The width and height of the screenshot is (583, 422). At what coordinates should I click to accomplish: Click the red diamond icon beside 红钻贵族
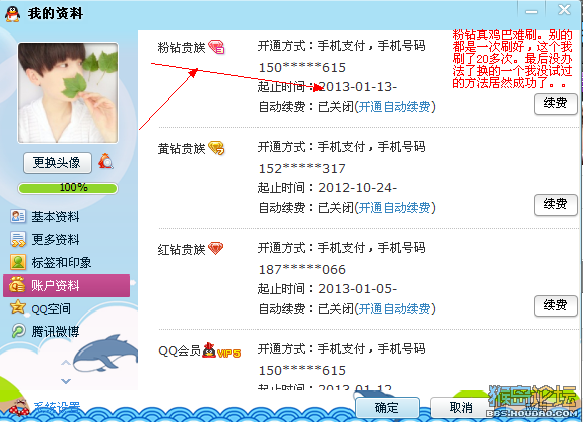click(216, 248)
